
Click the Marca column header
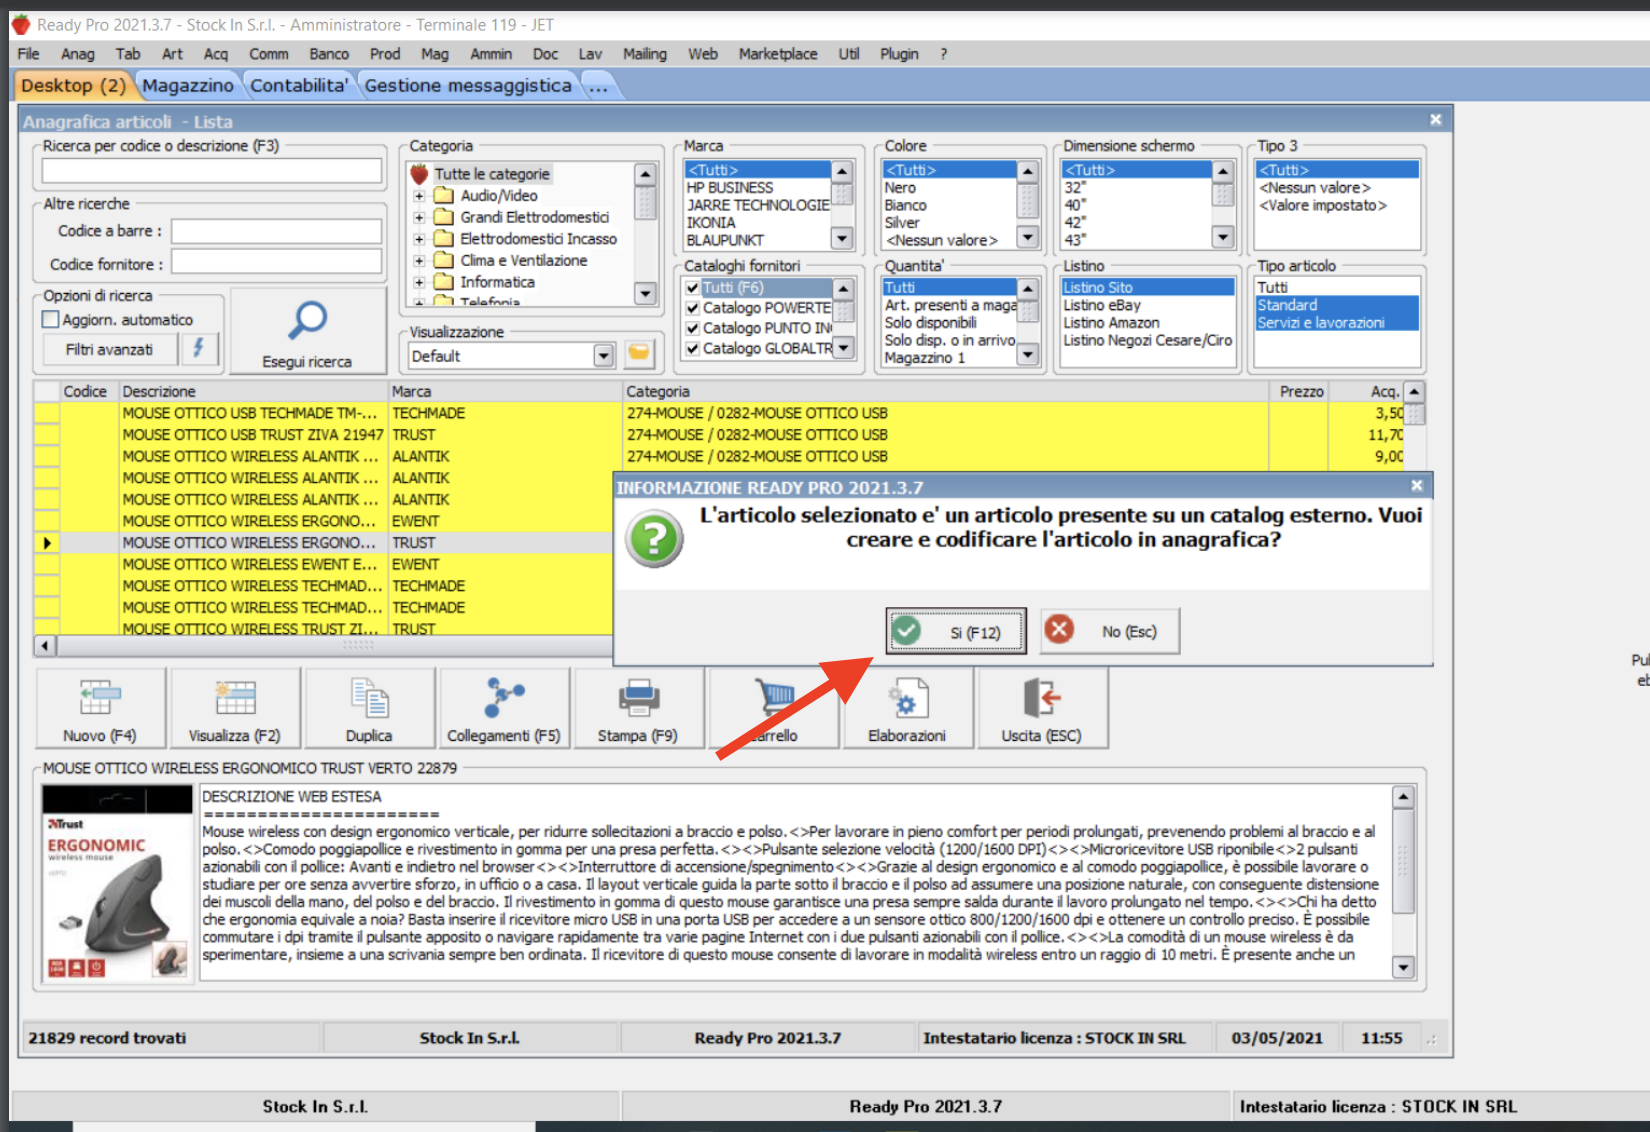[505, 391]
